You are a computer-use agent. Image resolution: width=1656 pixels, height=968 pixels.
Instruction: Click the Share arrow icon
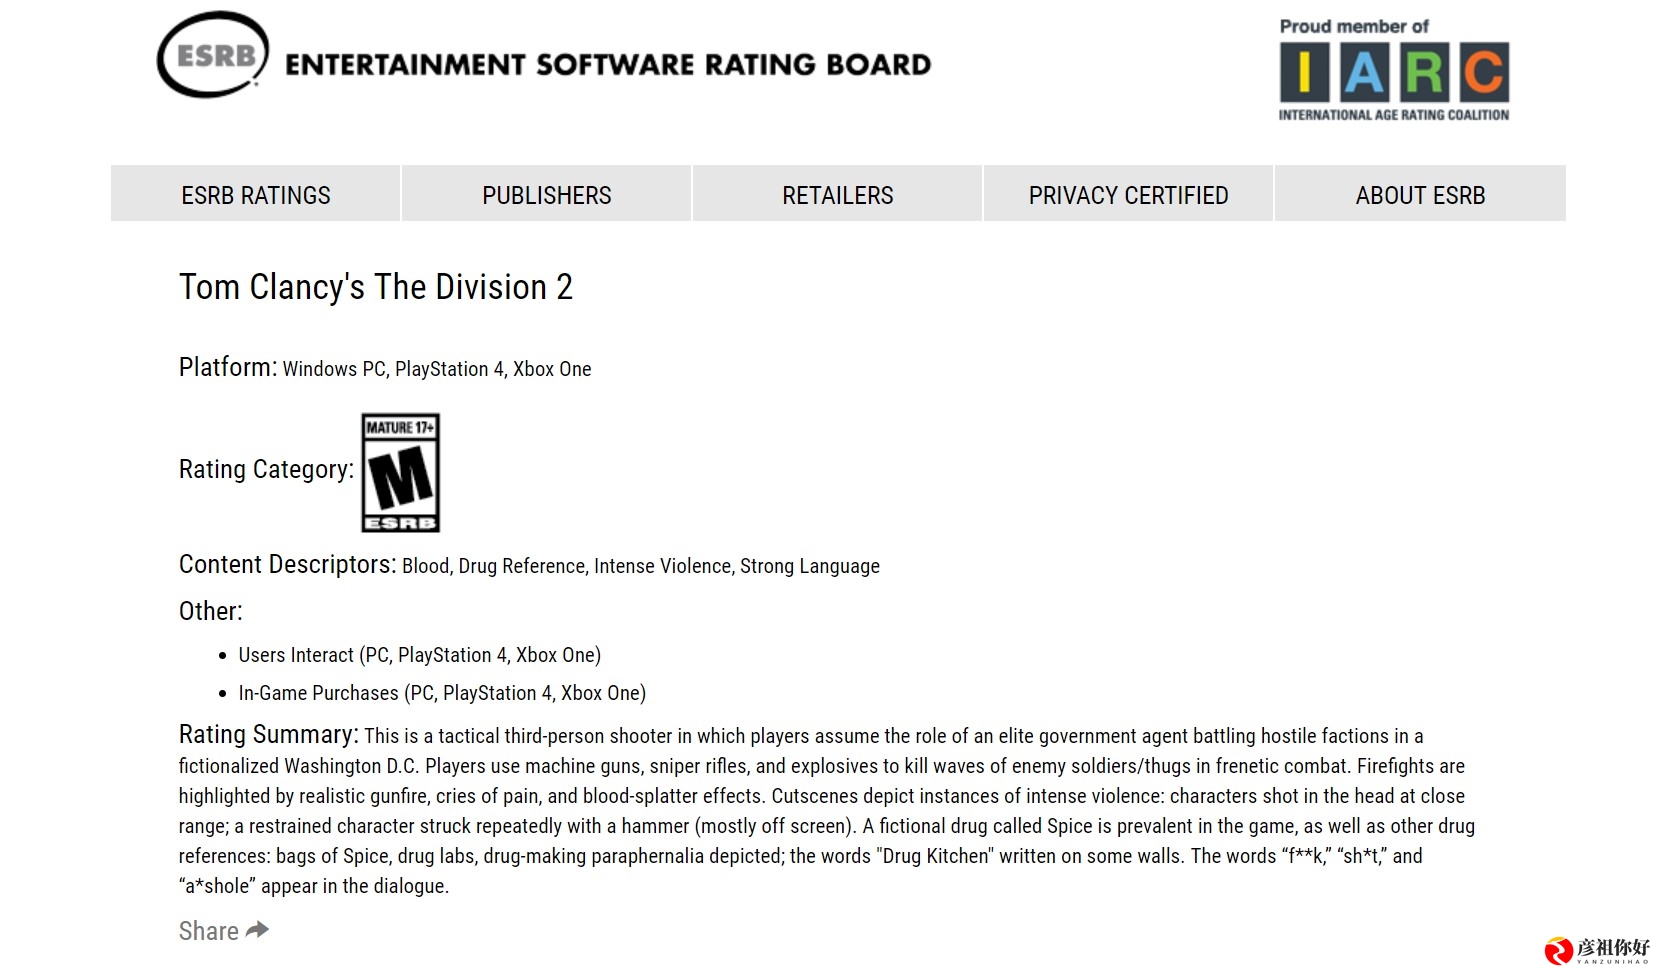258,930
